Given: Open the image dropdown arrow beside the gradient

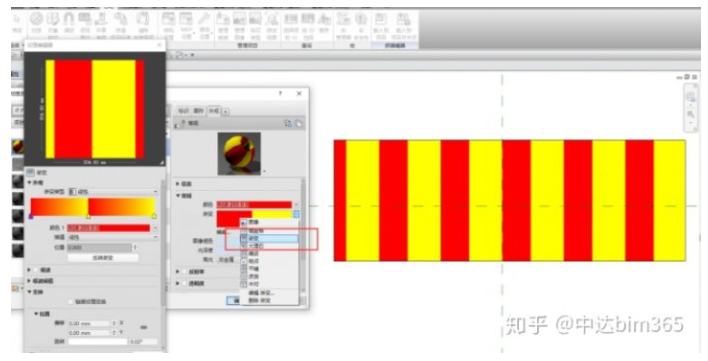Looking at the screenshot, I should coord(296,215).
